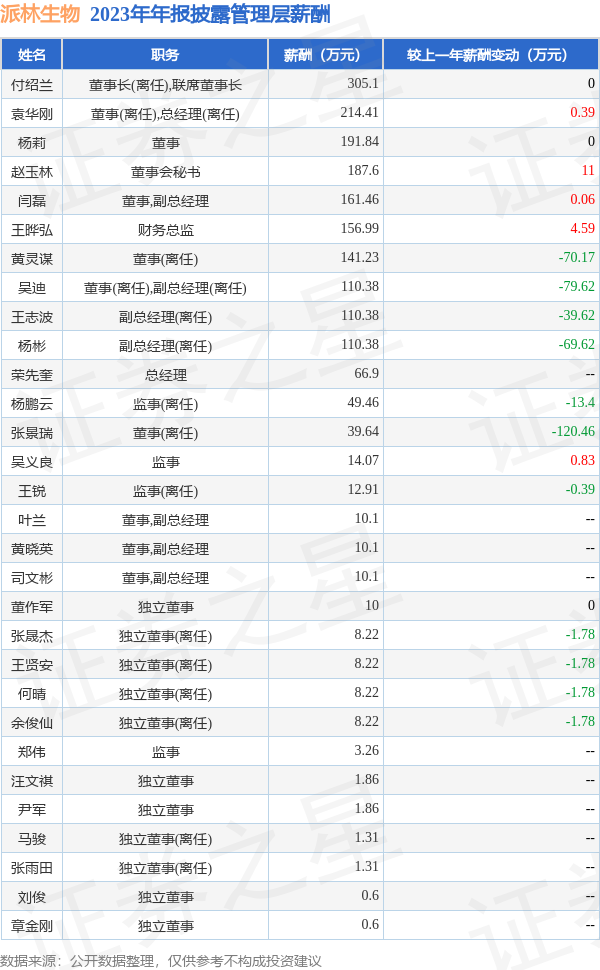Select the name cell 张晟杰
This screenshot has width=600, height=970.
(x=32, y=637)
